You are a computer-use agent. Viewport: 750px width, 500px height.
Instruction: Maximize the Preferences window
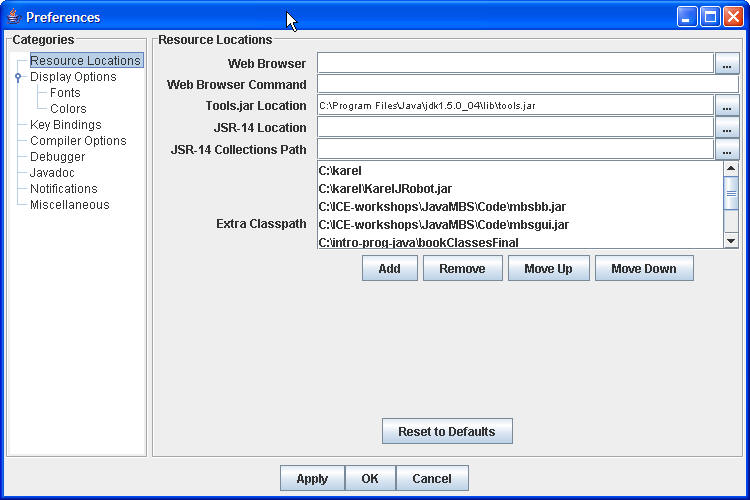pos(710,17)
